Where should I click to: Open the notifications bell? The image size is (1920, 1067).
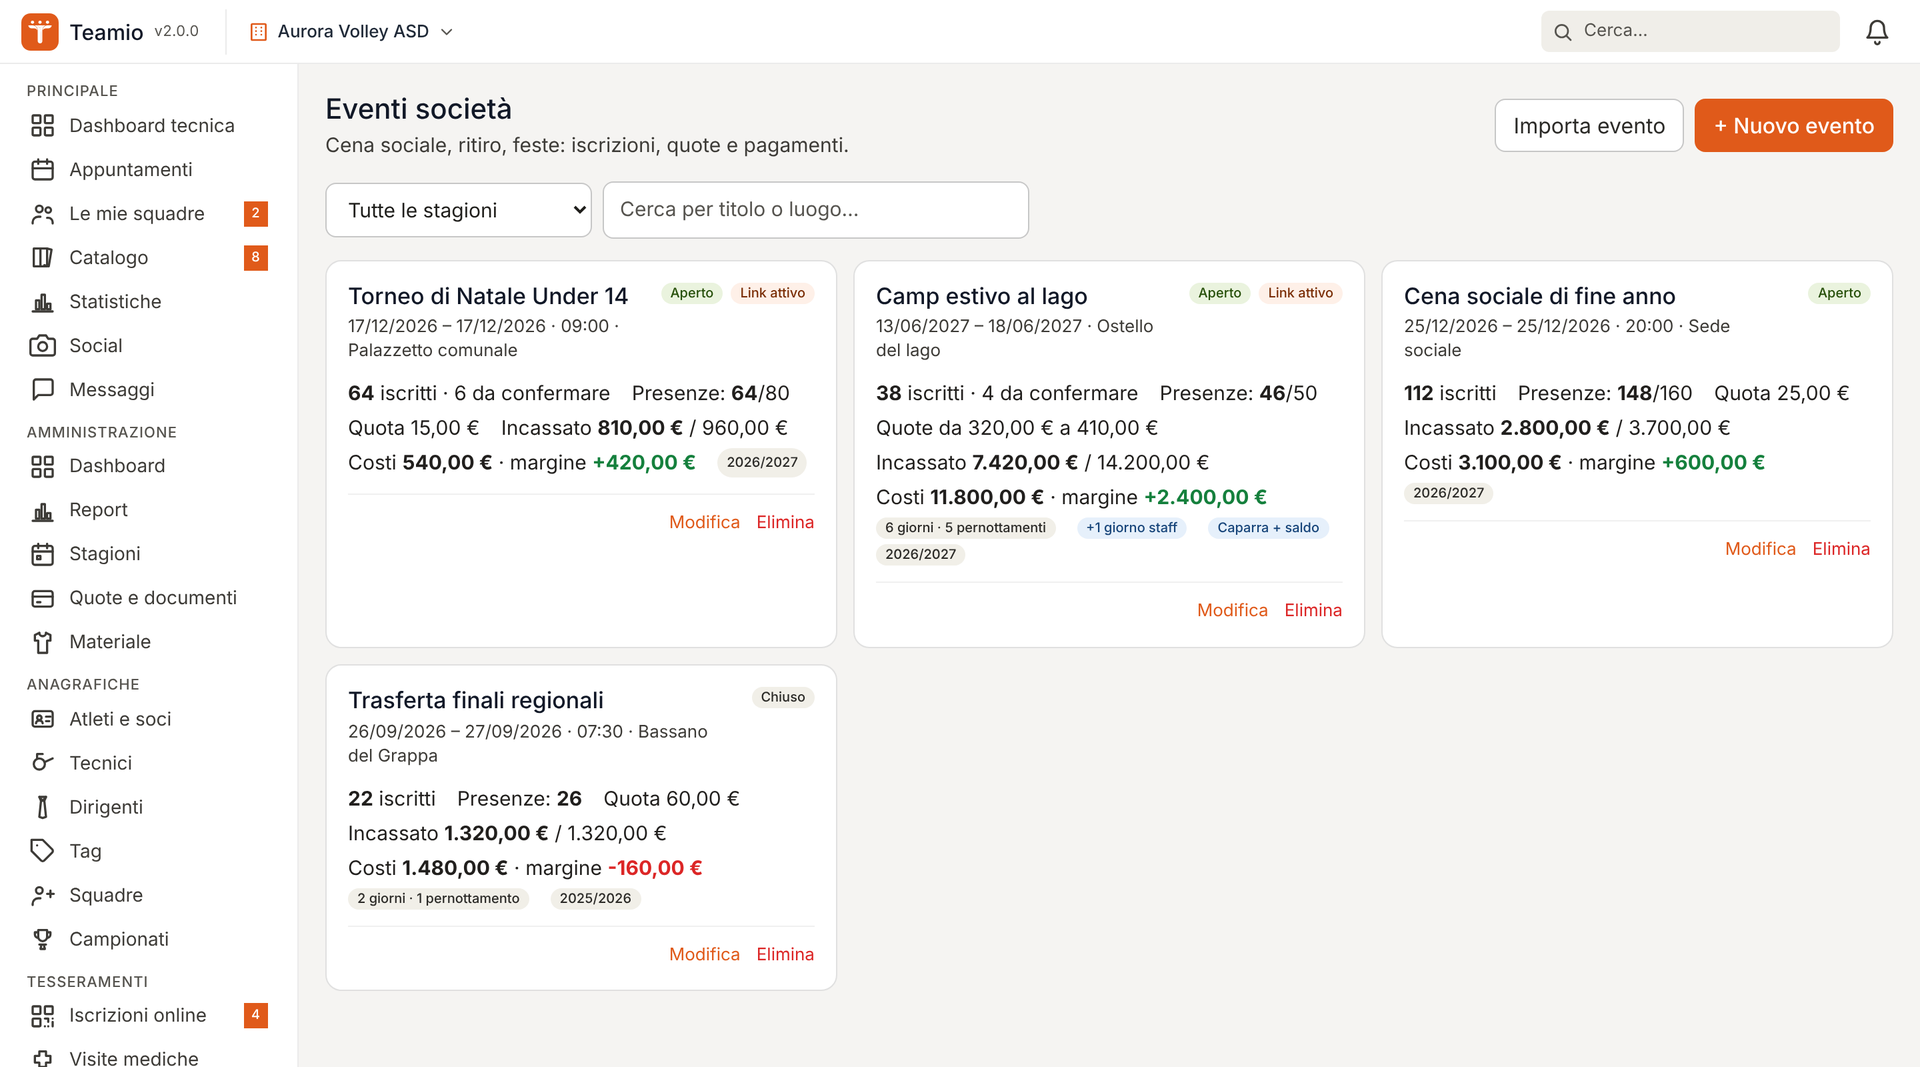pyautogui.click(x=1877, y=32)
